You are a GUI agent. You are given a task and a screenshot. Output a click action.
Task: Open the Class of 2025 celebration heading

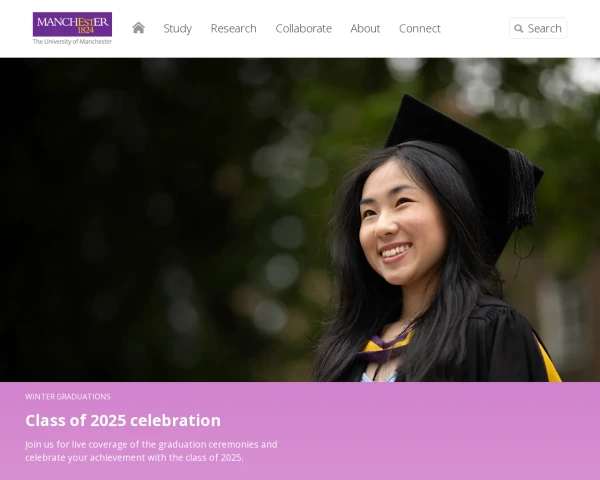tap(123, 420)
